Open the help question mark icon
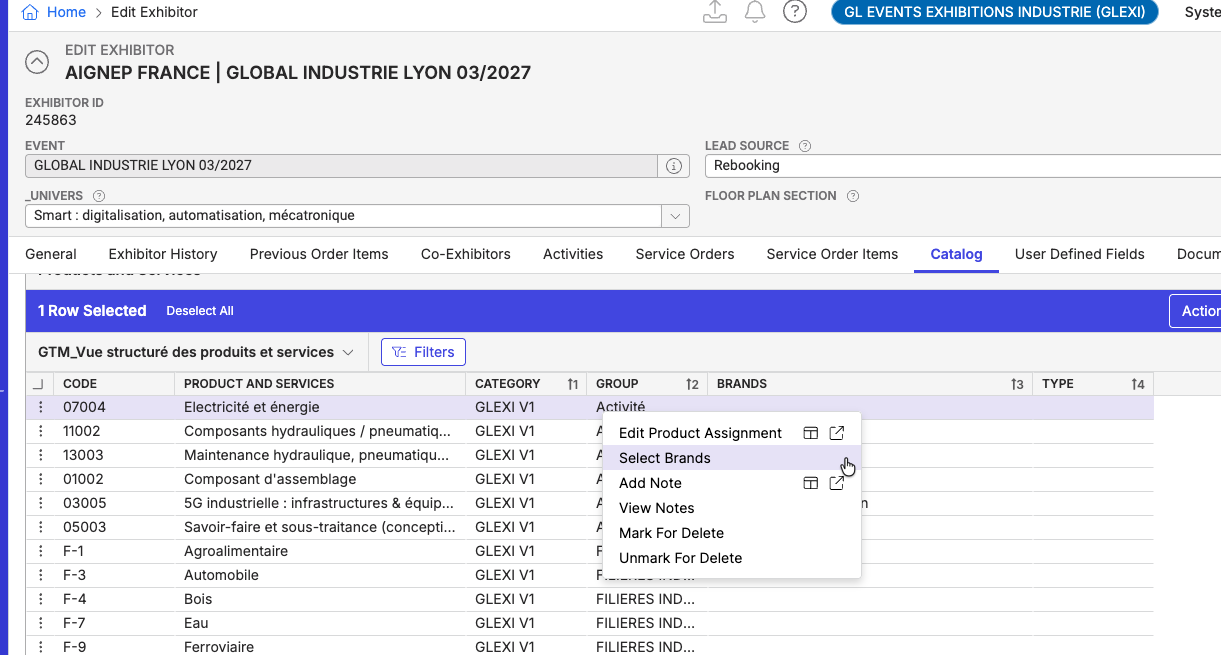This screenshot has width=1221, height=655. tap(795, 12)
